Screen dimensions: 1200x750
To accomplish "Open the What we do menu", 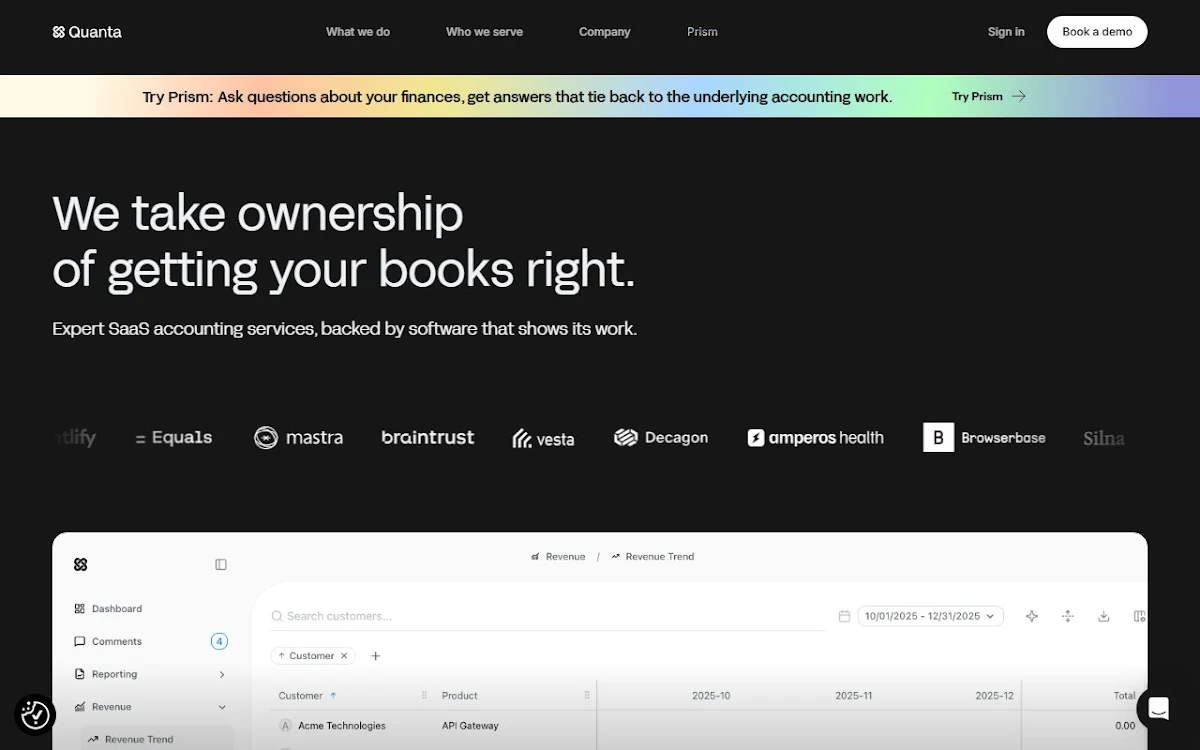I will coord(358,32).
